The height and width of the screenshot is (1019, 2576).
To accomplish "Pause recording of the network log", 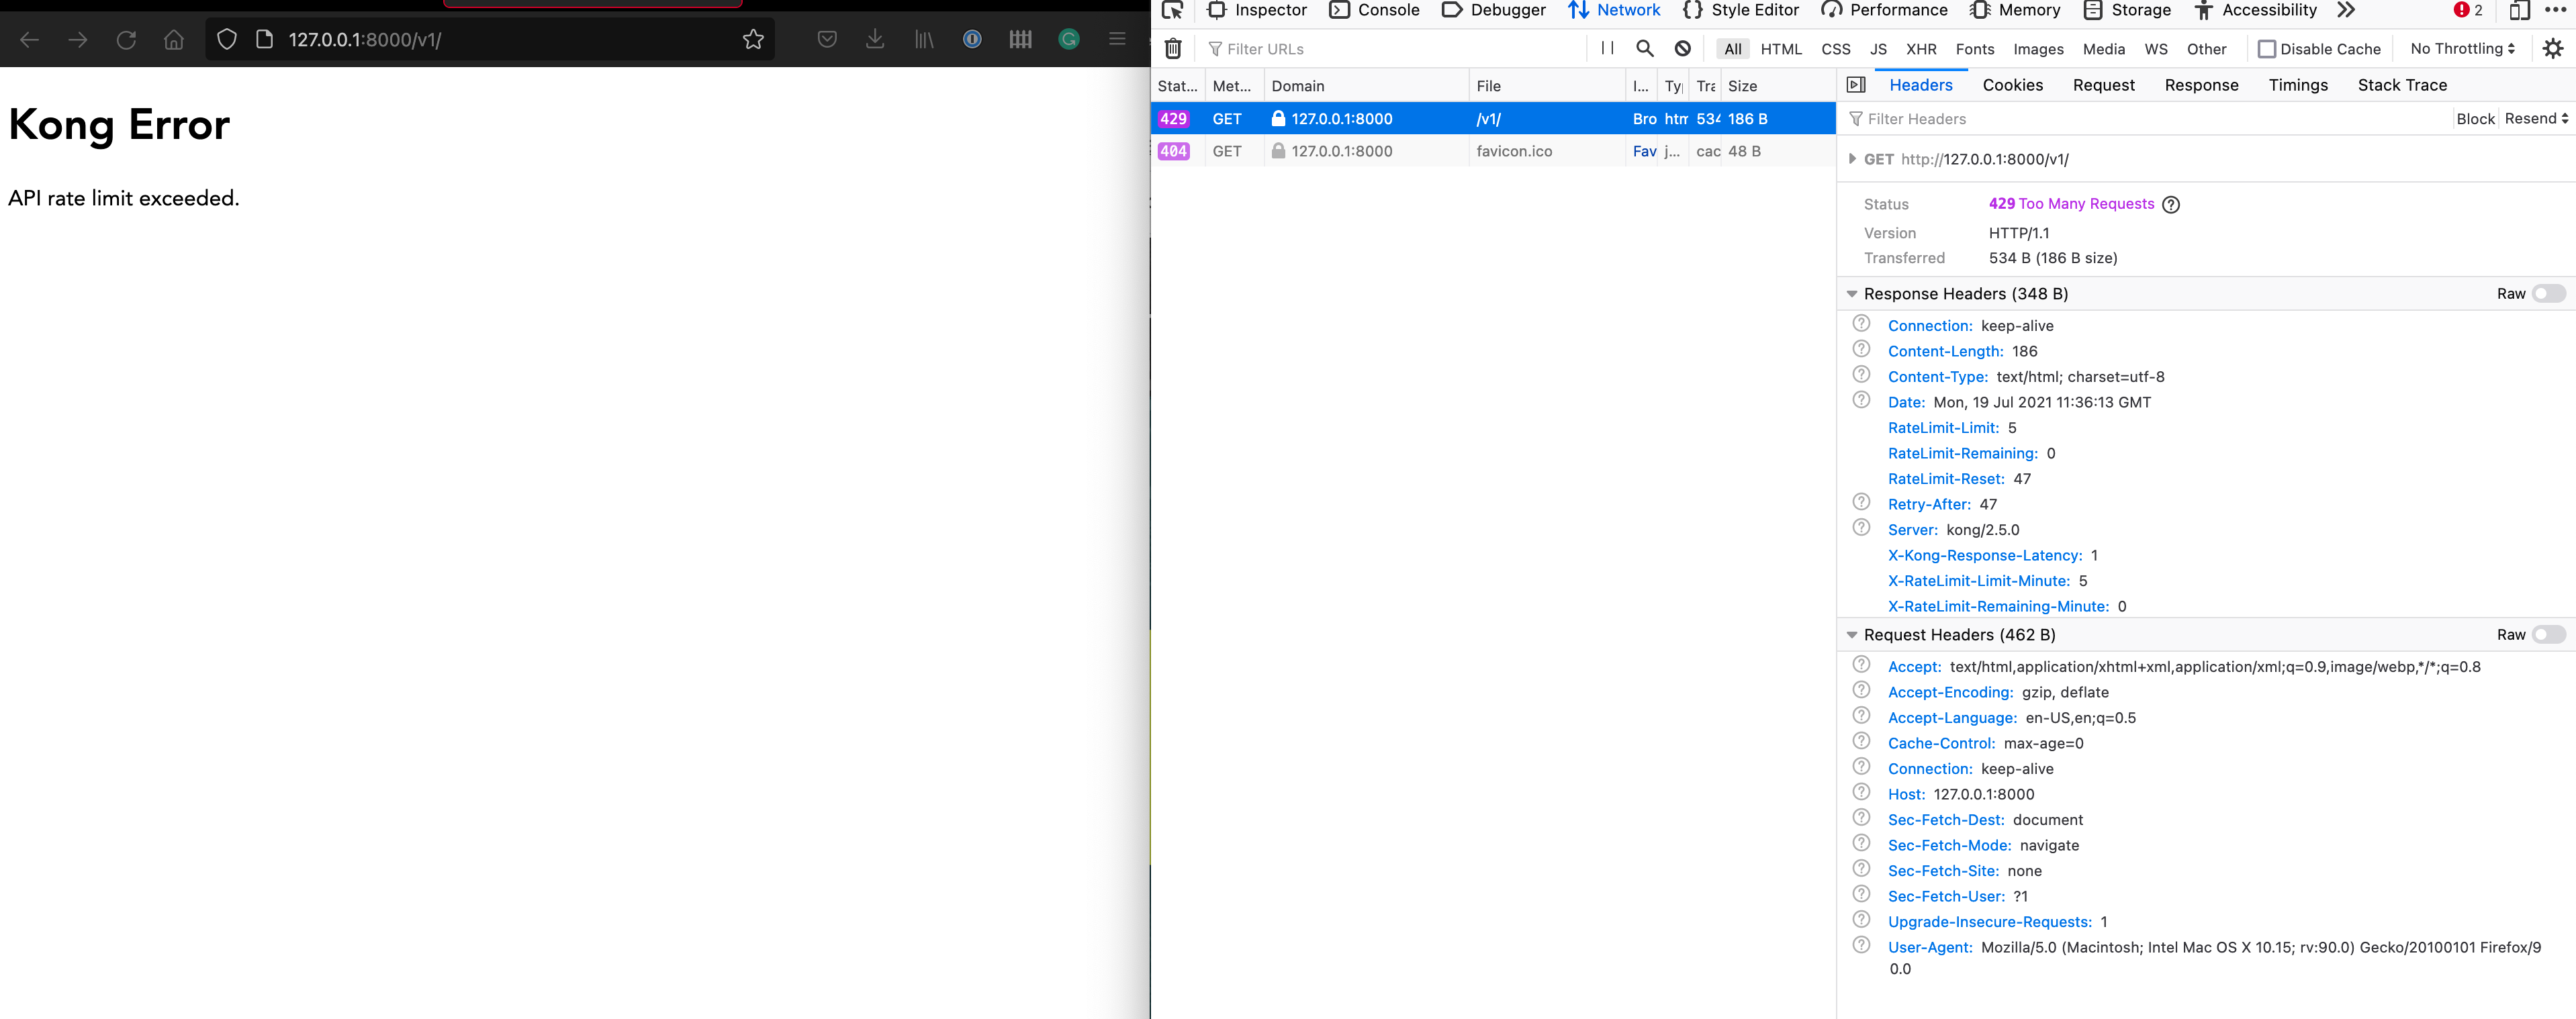I will [1607, 48].
